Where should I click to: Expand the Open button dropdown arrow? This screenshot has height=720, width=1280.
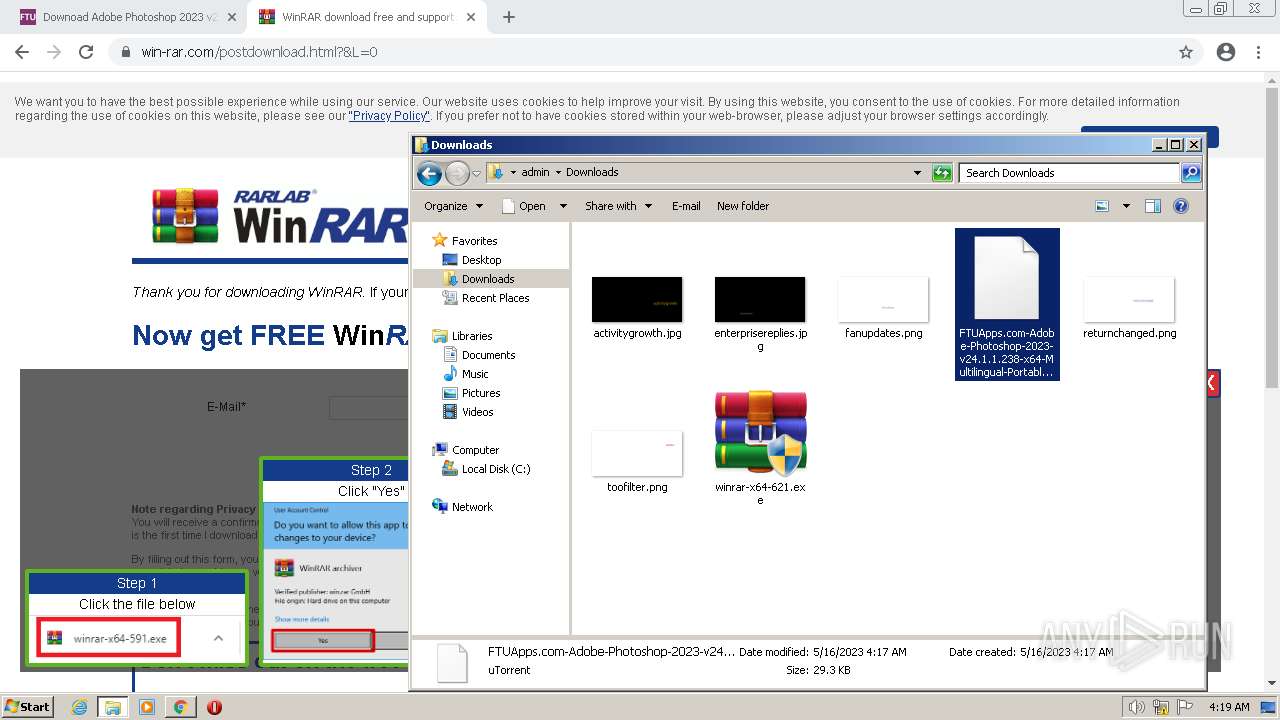(x=563, y=206)
